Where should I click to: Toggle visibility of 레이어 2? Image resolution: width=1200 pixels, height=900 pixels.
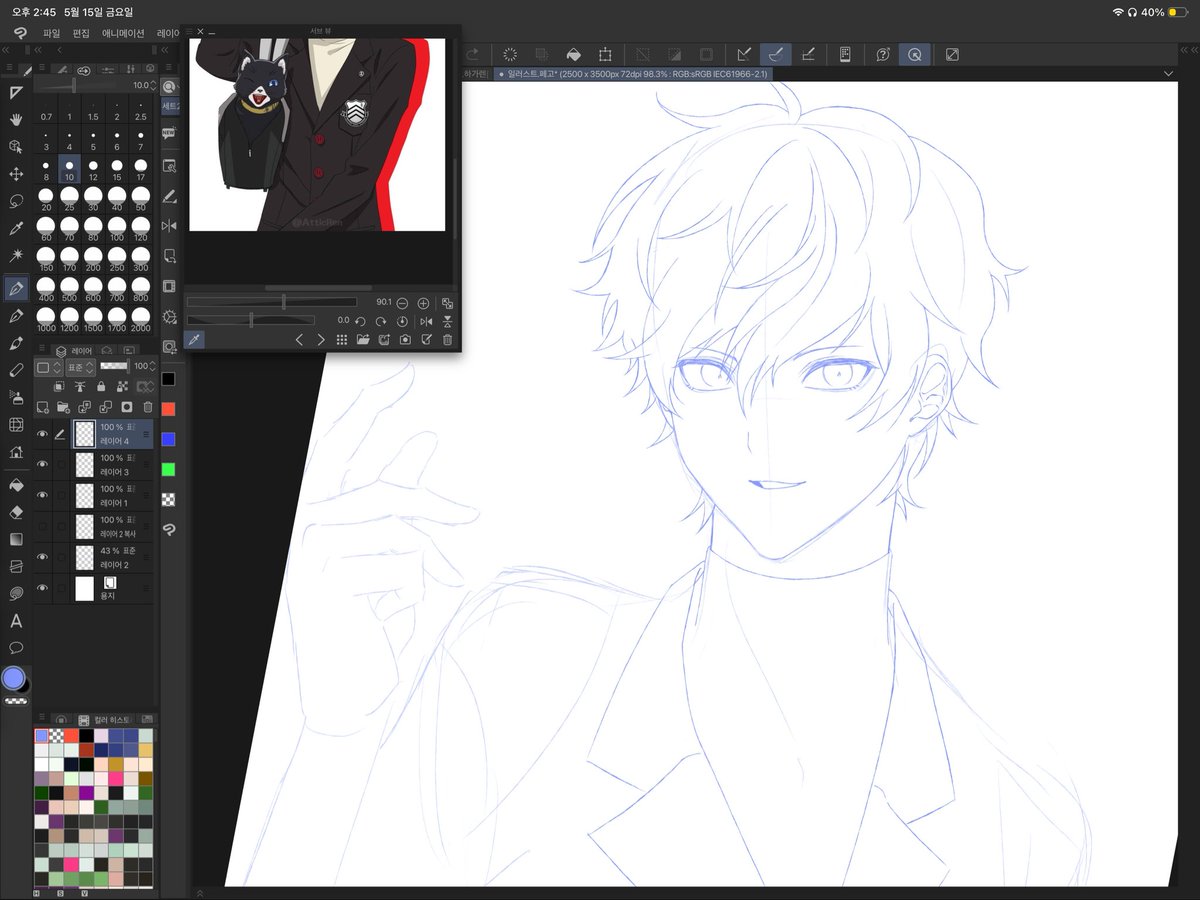pos(42,558)
